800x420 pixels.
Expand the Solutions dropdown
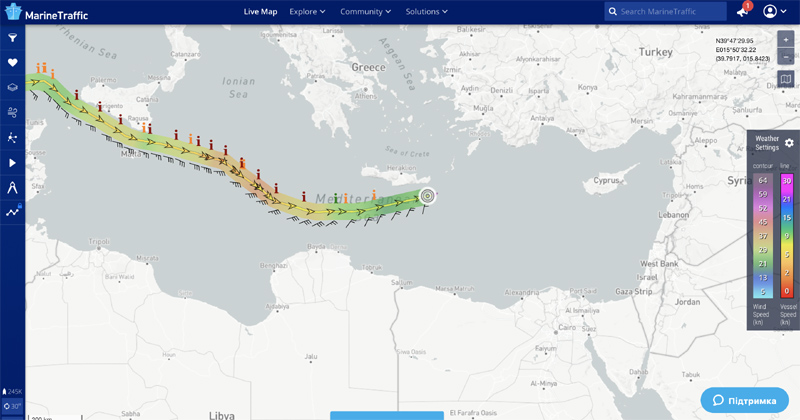[426, 12]
